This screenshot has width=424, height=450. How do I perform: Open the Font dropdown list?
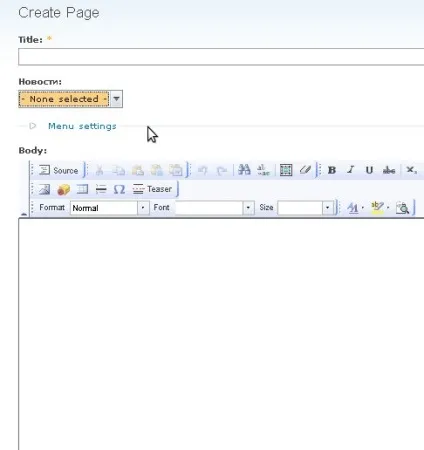[215, 208]
